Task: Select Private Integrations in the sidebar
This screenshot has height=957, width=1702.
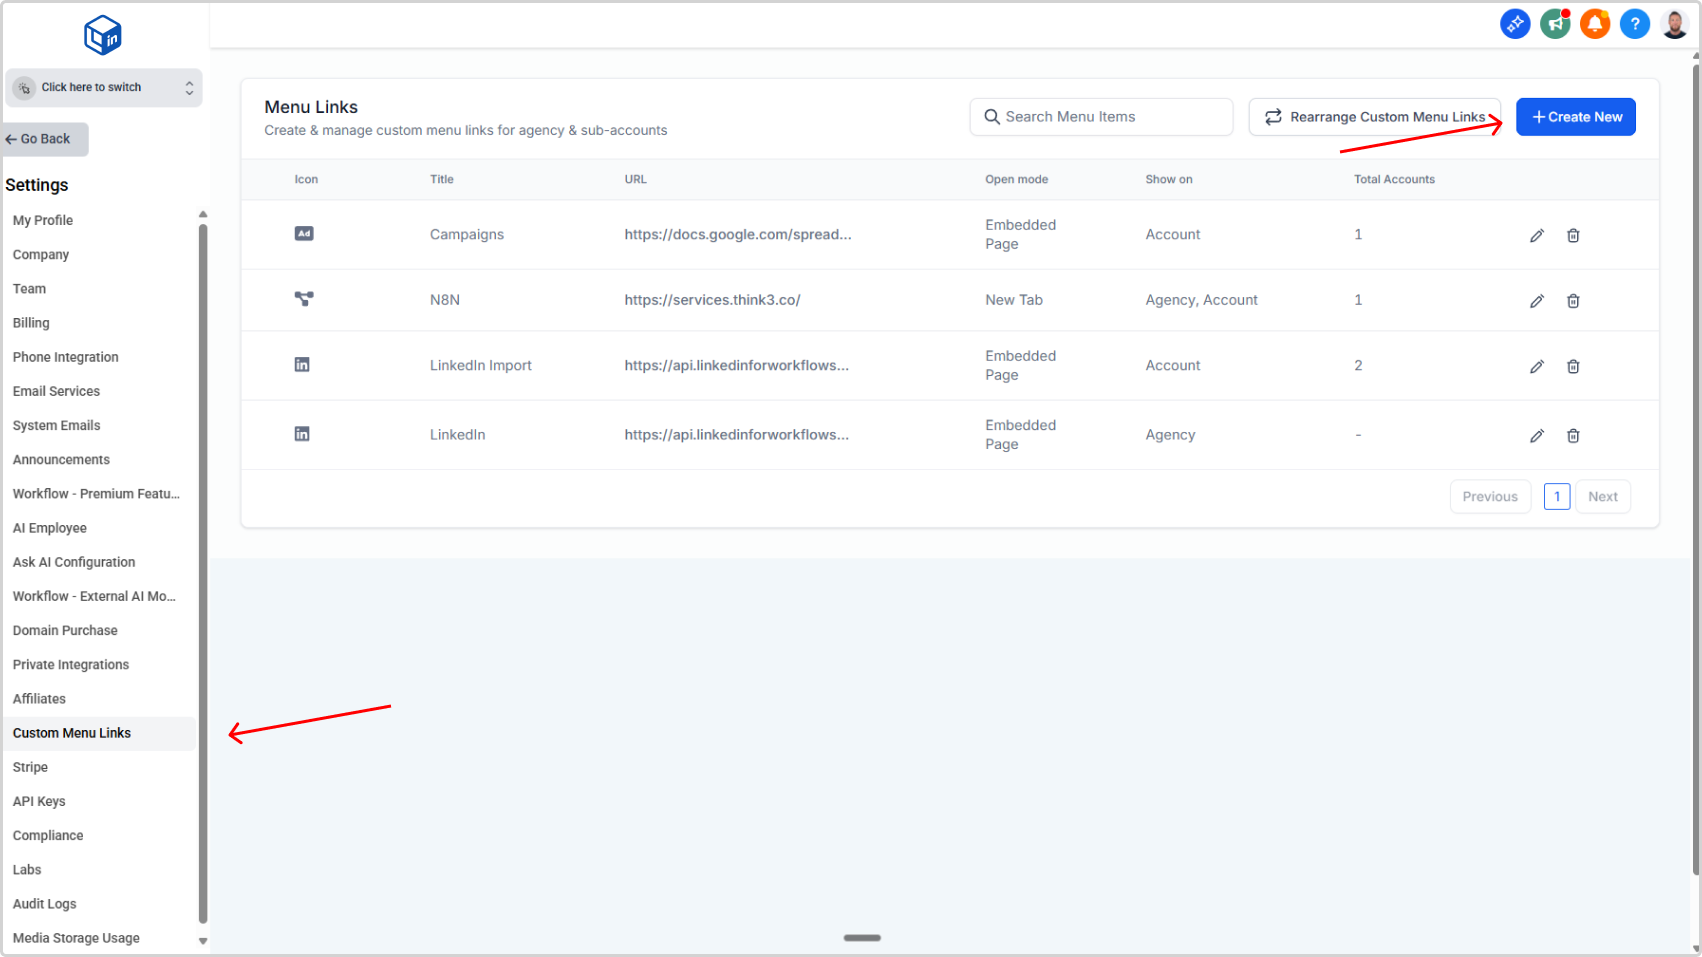Action: [71, 665]
